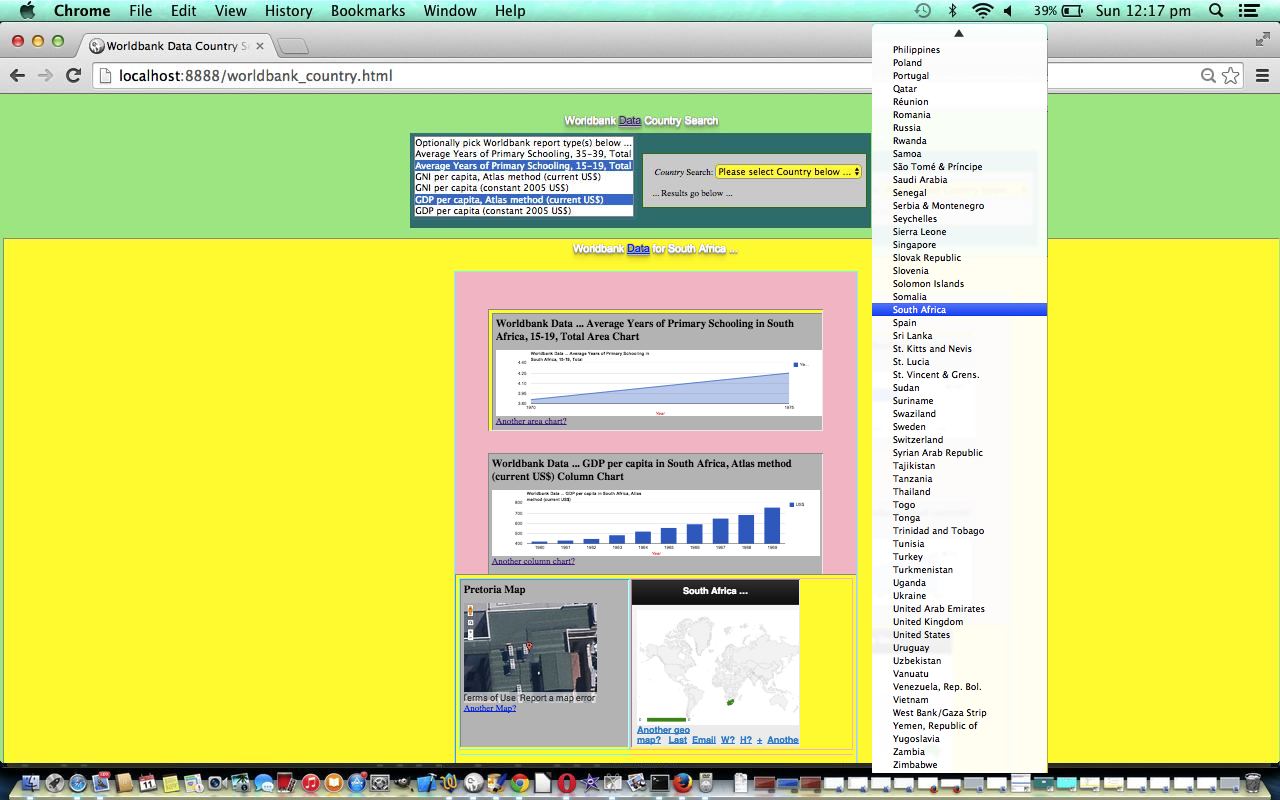Open a new tab button

[x=292, y=46]
